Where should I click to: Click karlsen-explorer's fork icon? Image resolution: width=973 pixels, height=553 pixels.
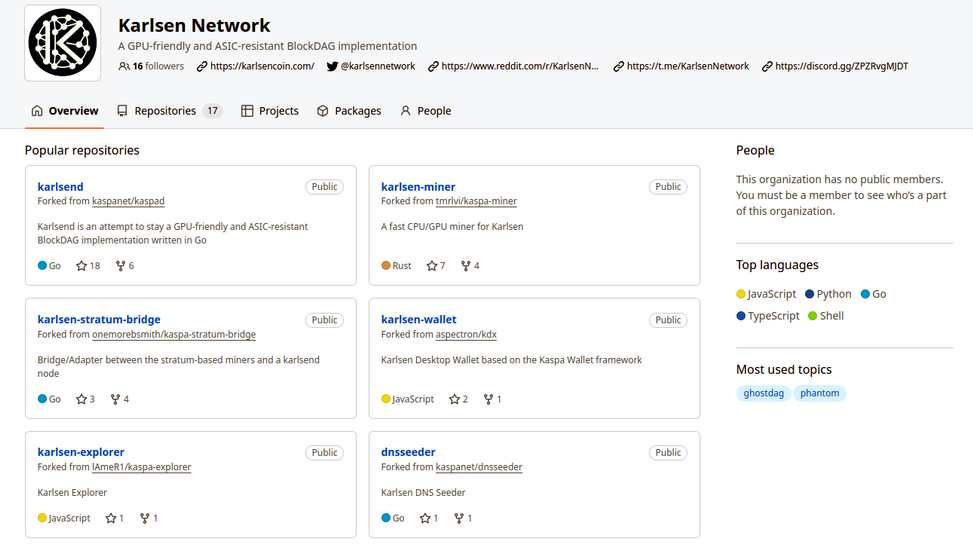(x=145, y=518)
